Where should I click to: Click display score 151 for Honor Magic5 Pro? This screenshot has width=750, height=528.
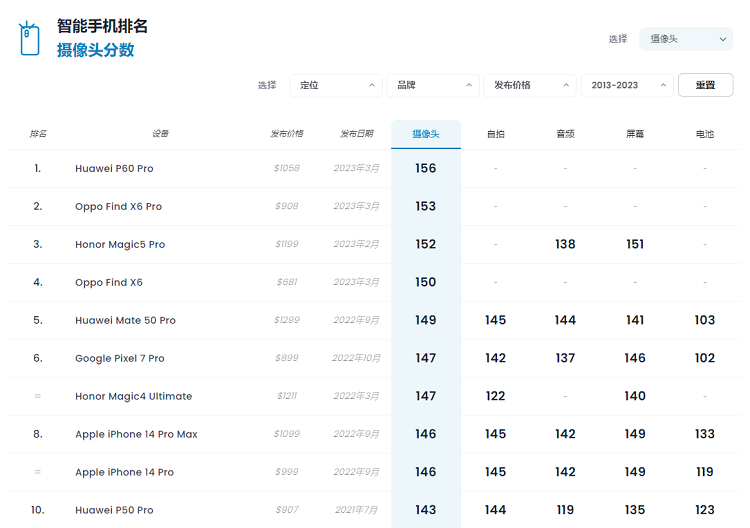pos(635,244)
